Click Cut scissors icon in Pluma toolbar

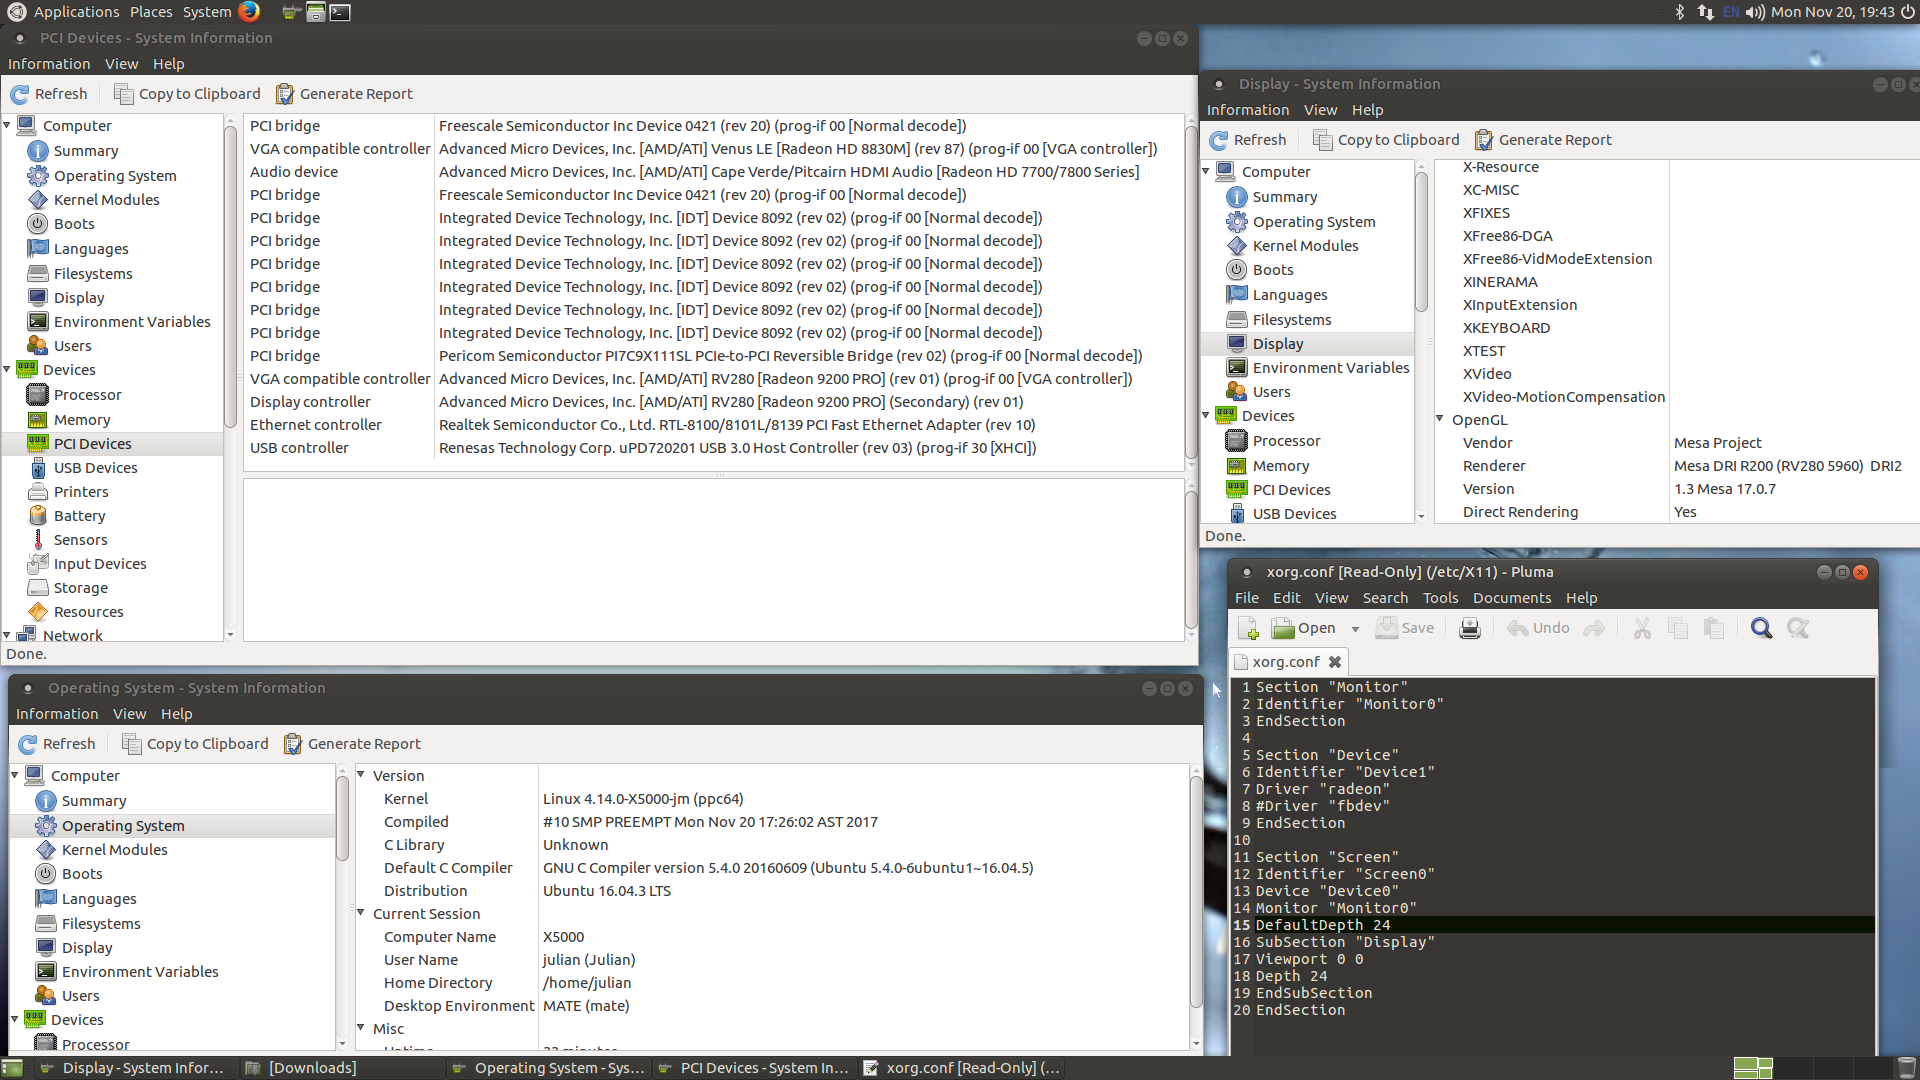pyautogui.click(x=1641, y=628)
